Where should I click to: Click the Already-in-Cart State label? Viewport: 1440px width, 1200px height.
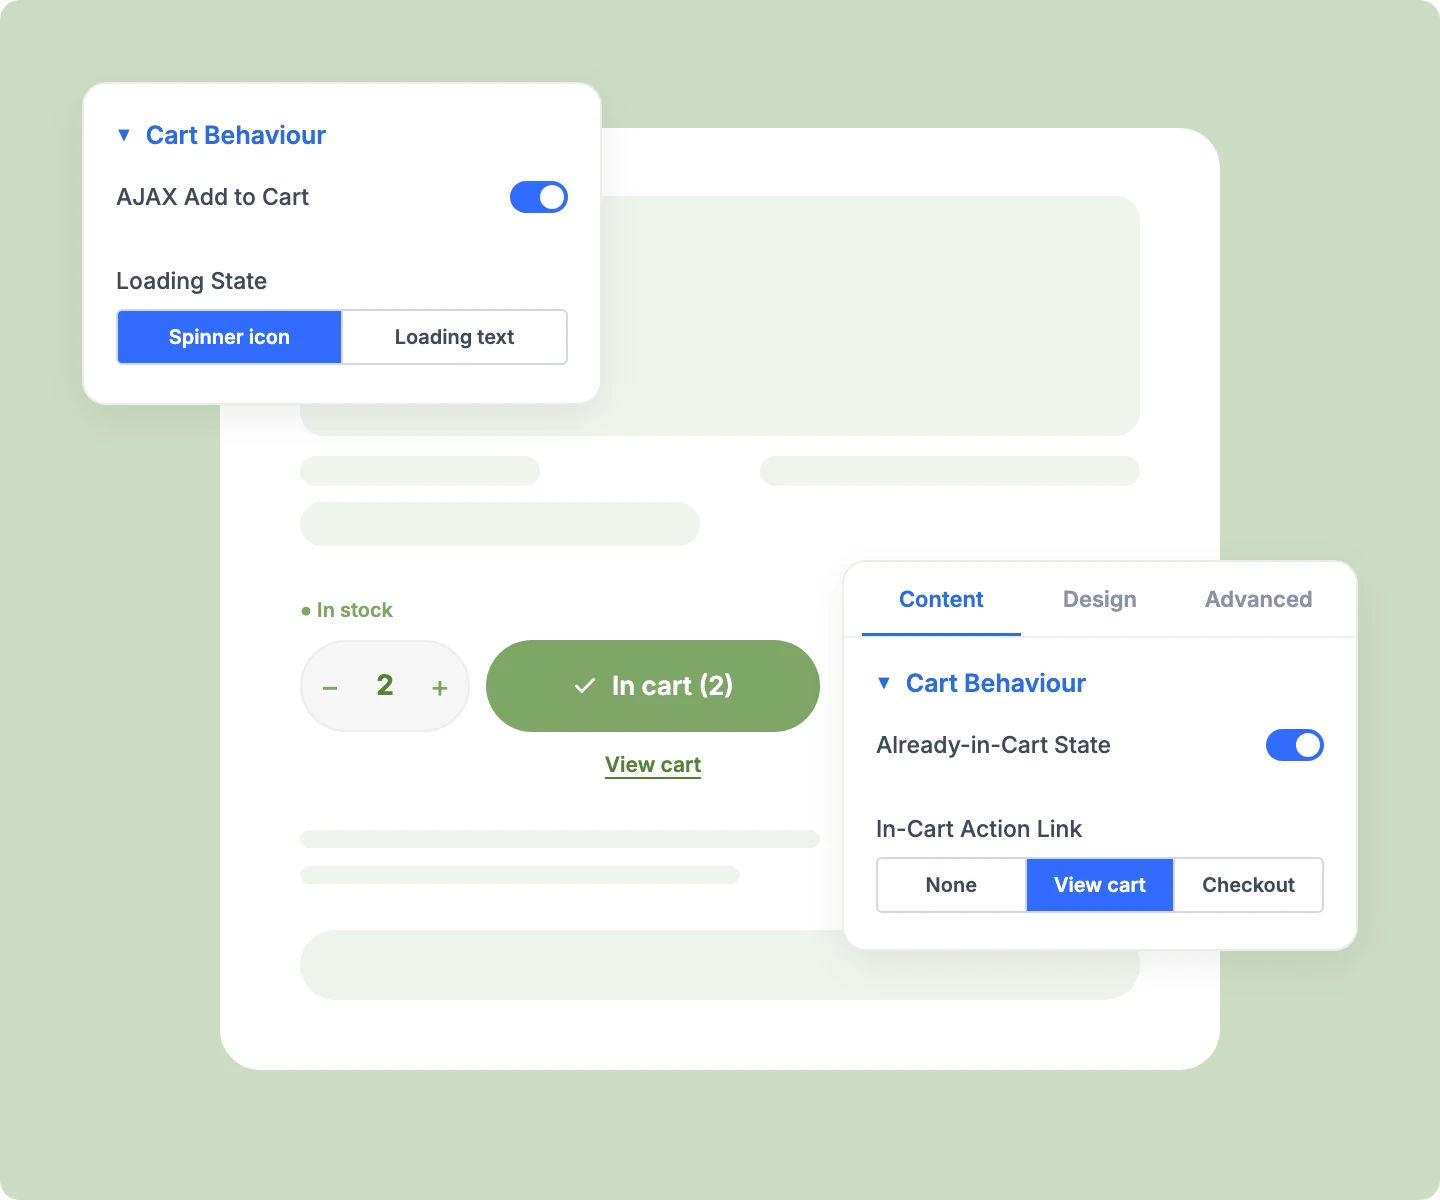coord(993,745)
